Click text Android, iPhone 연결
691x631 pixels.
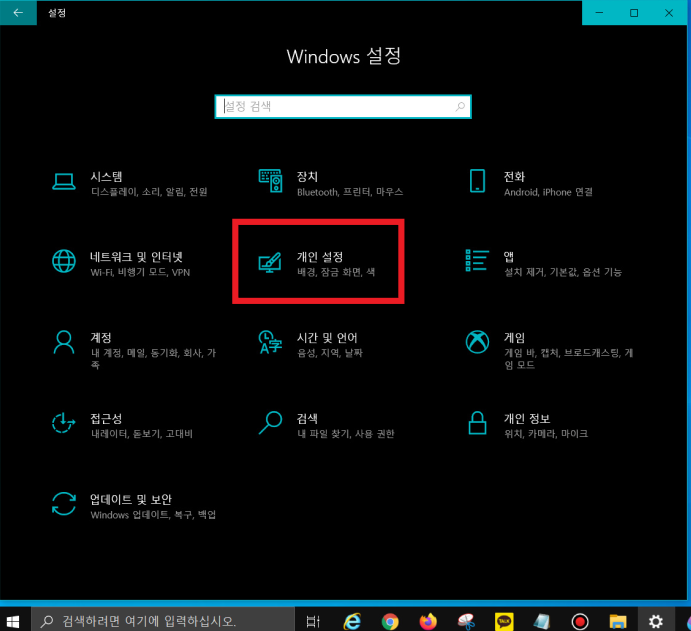point(548,192)
